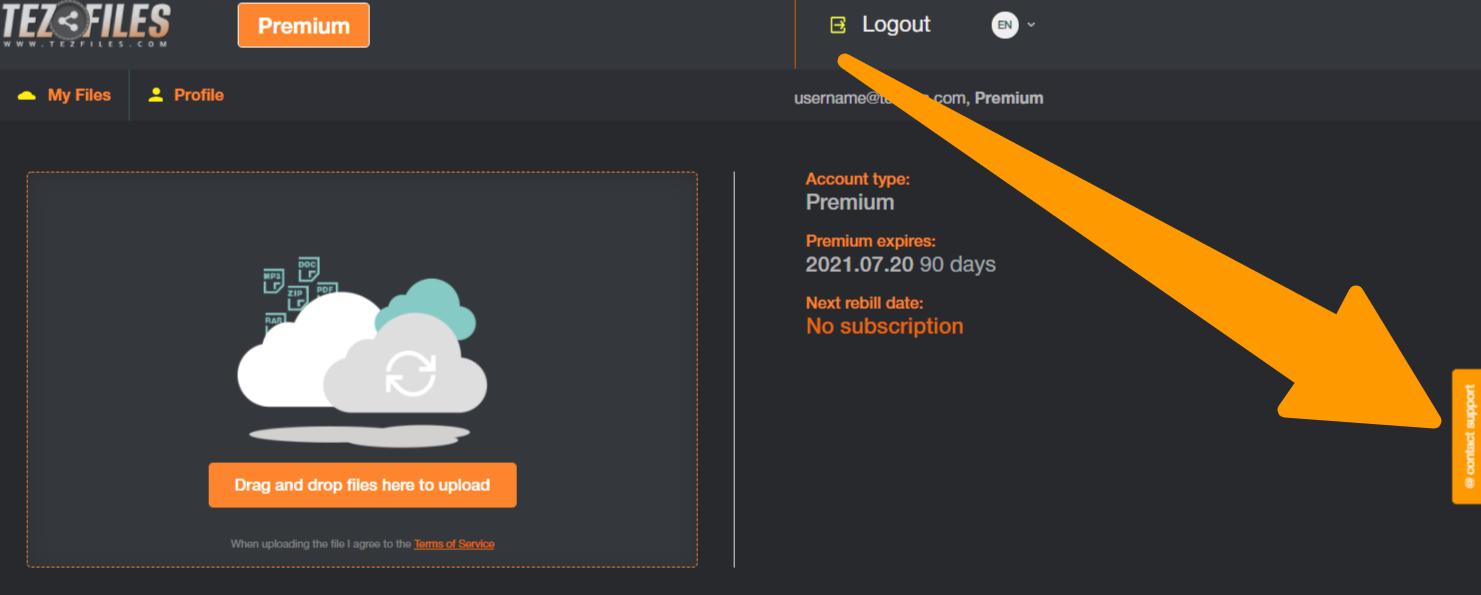
Task: Click the No subscription text
Action: 885,326
